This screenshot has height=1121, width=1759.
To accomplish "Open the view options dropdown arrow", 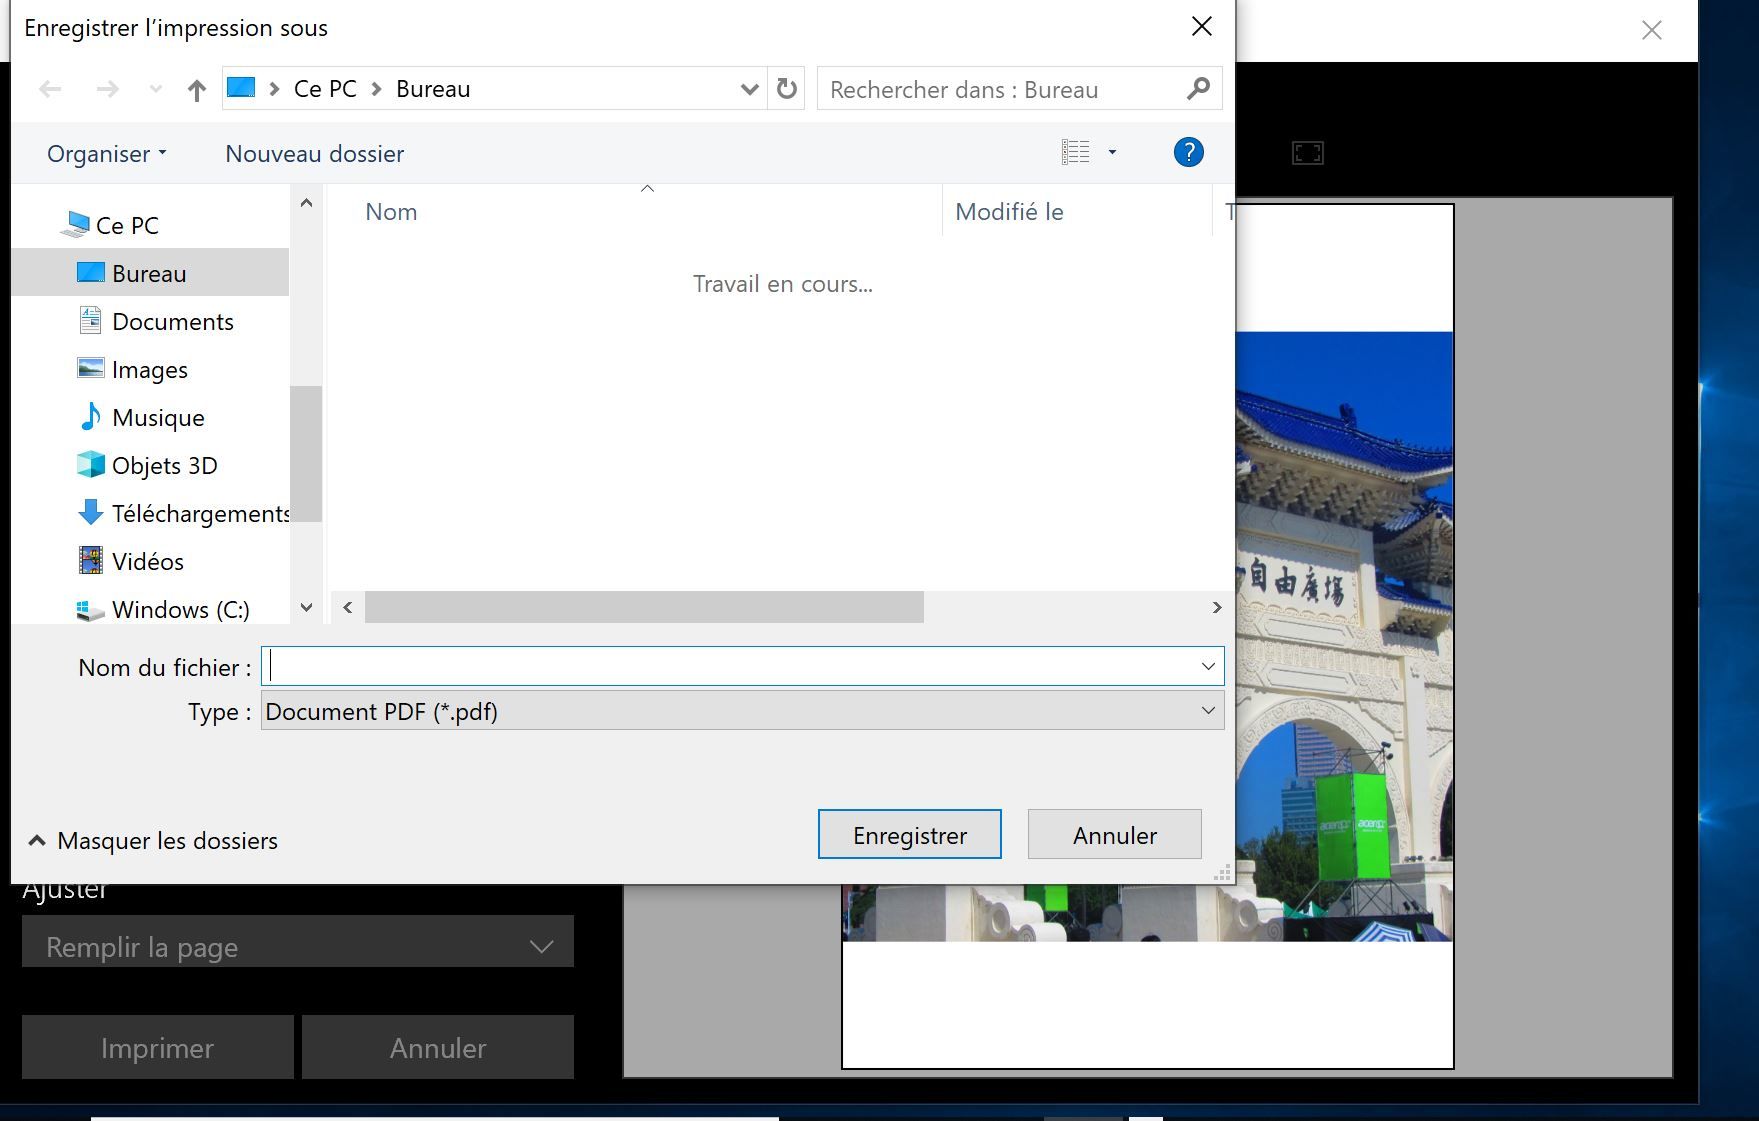I will pyautogui.click(x=1112, y=152).
